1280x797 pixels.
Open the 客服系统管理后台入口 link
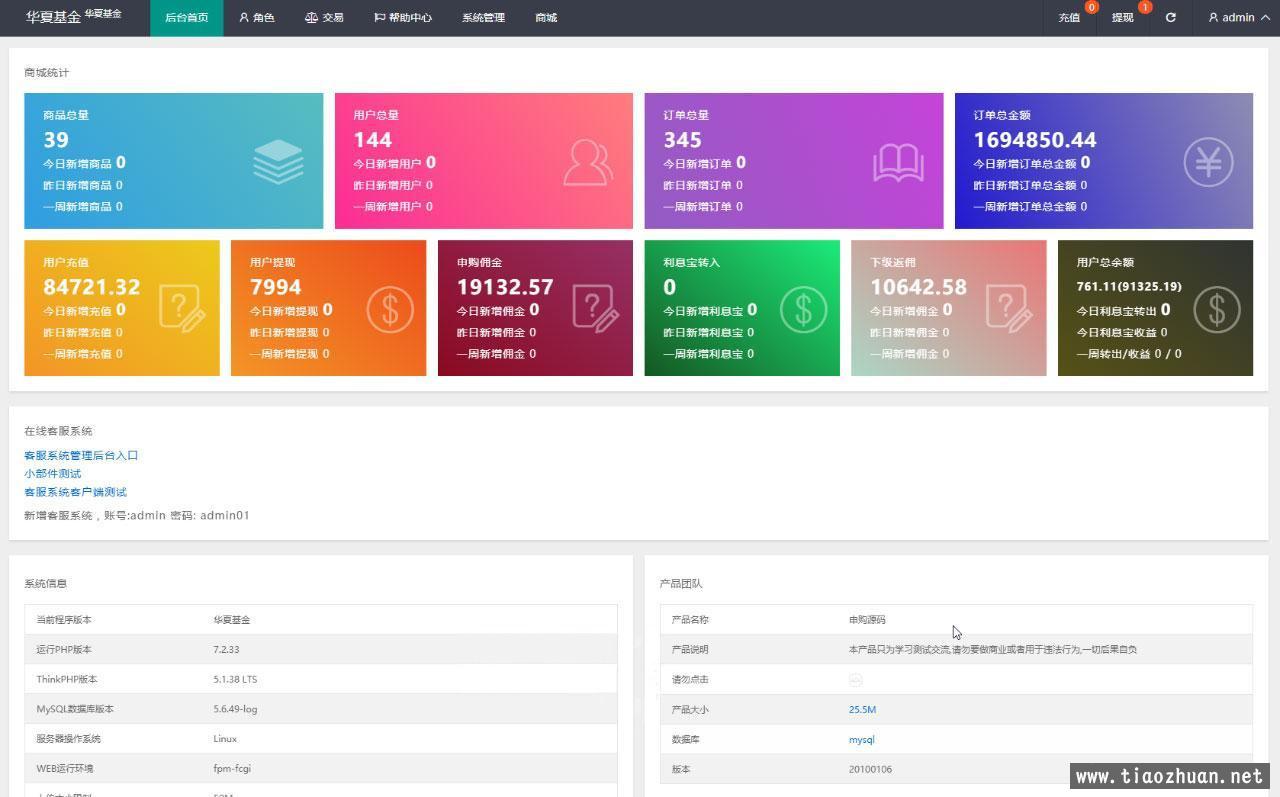(81, 455)
